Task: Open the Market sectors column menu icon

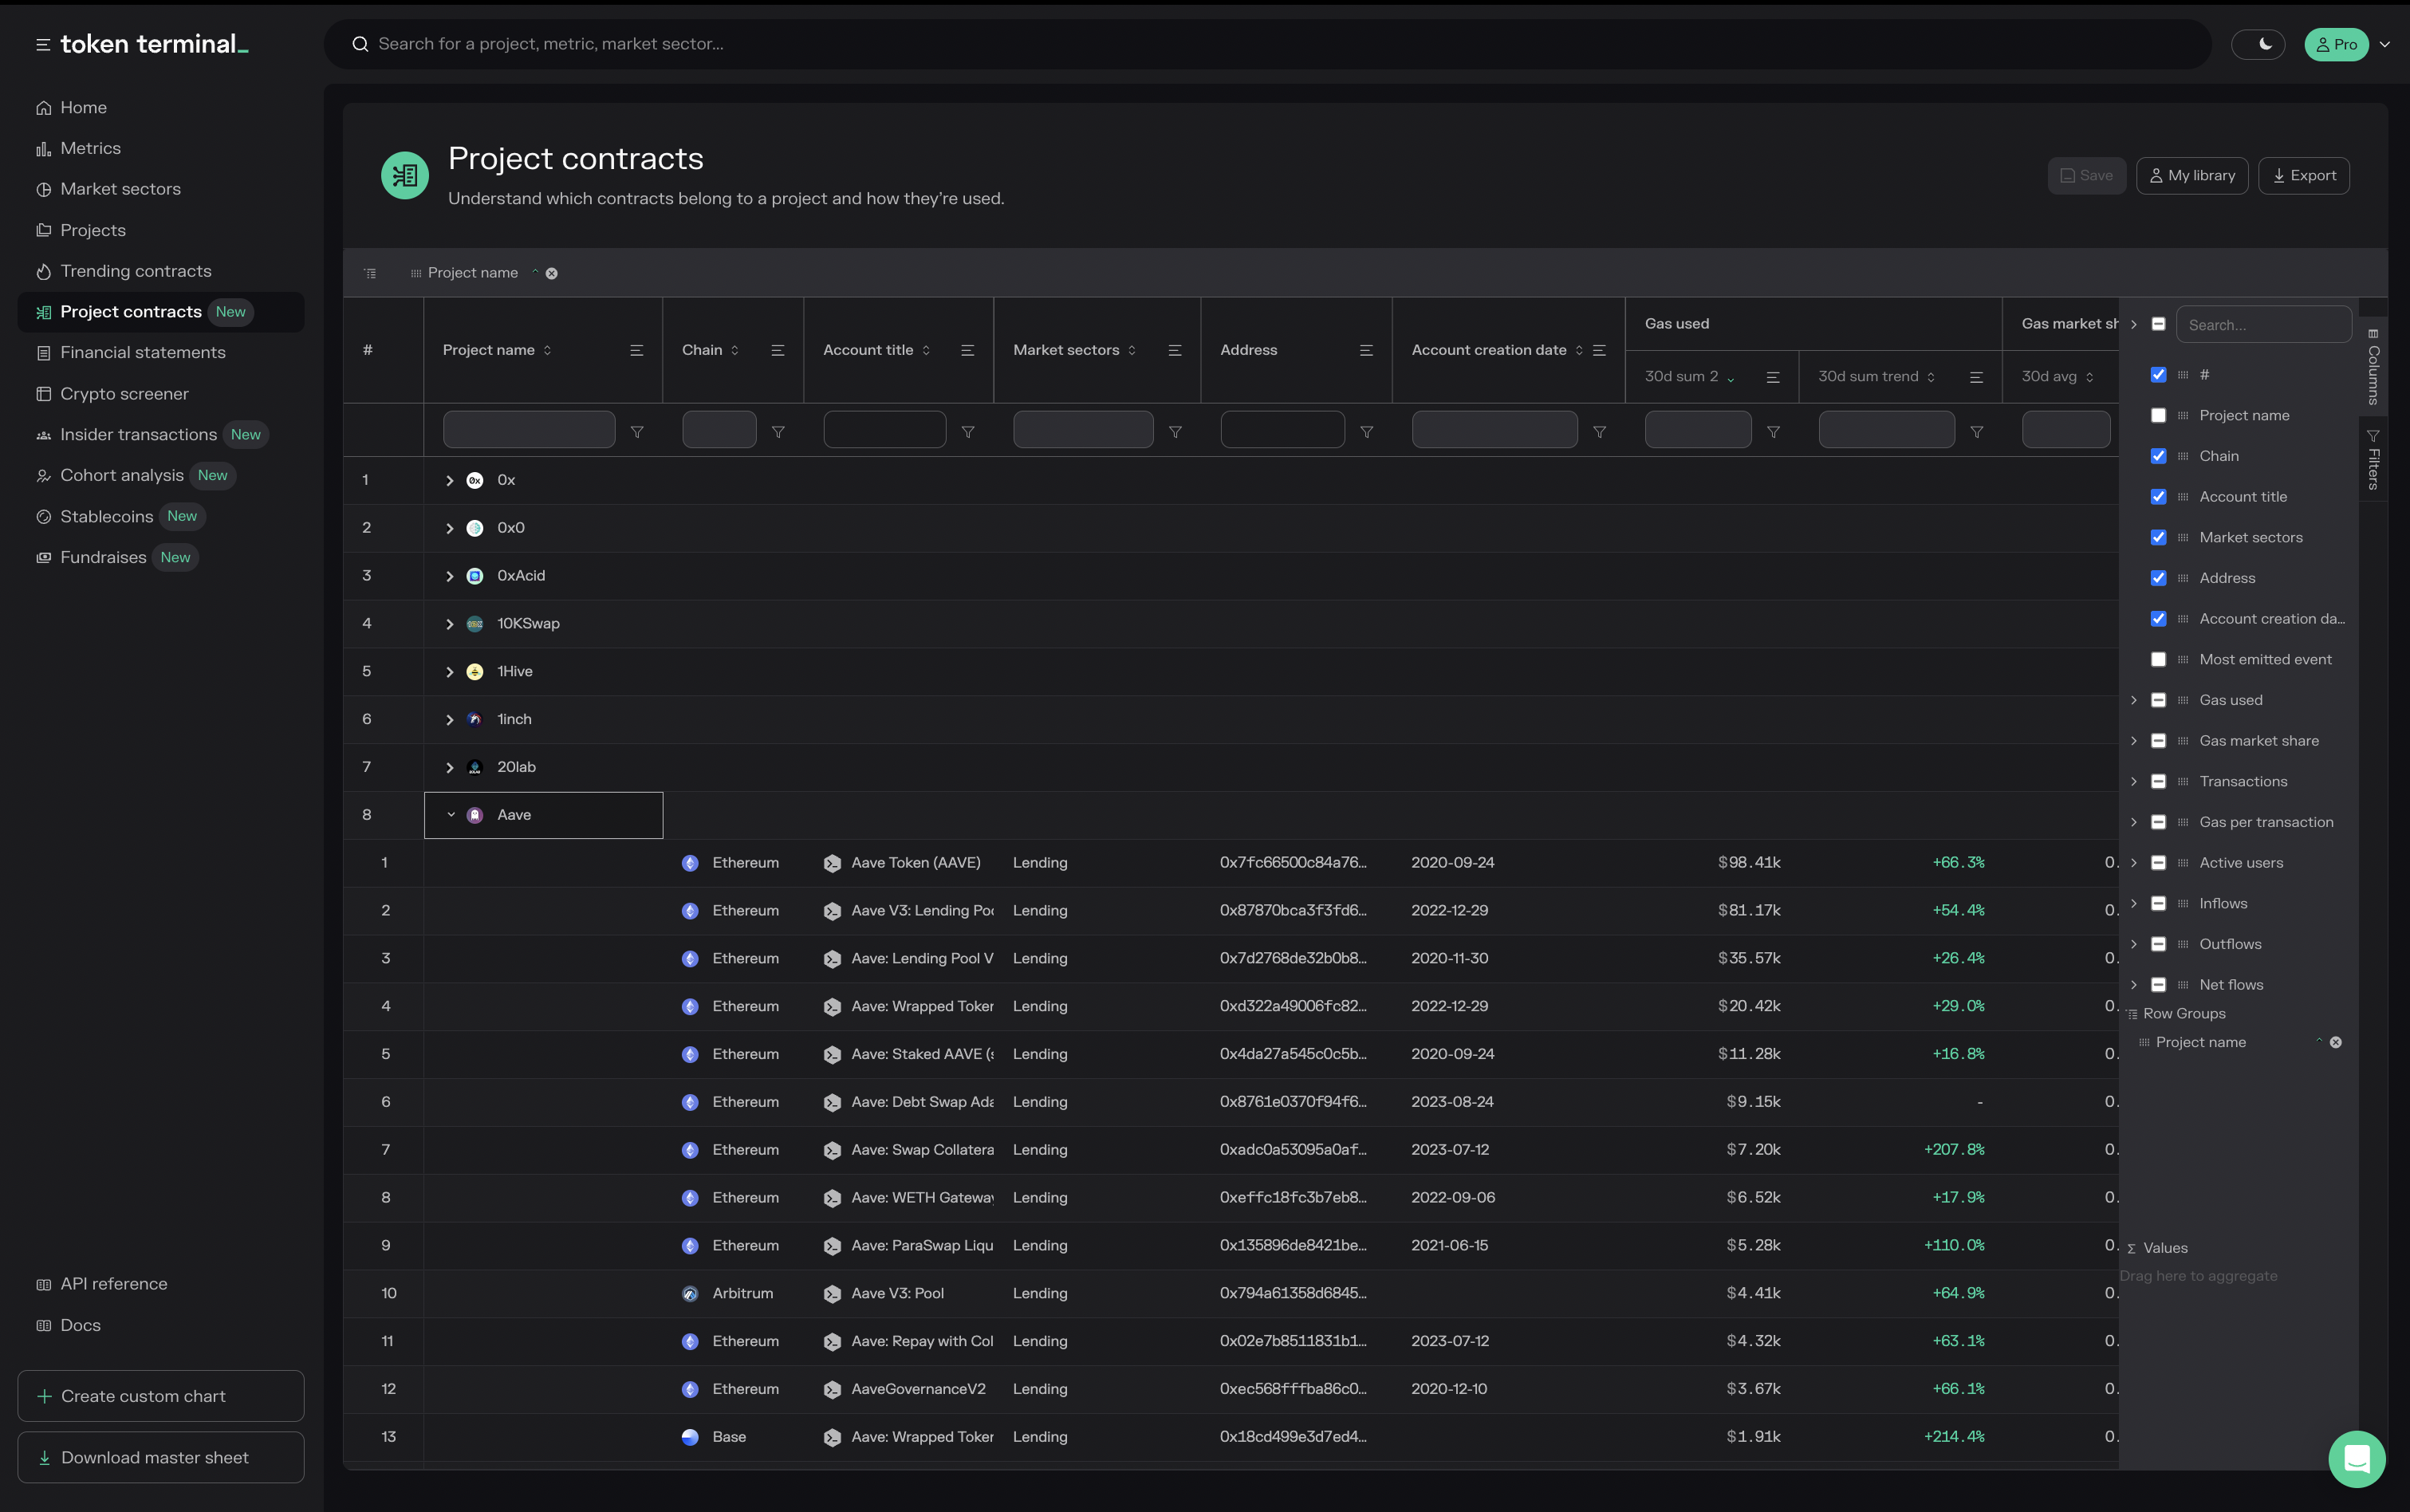Action: click(x=1174, y=350)
